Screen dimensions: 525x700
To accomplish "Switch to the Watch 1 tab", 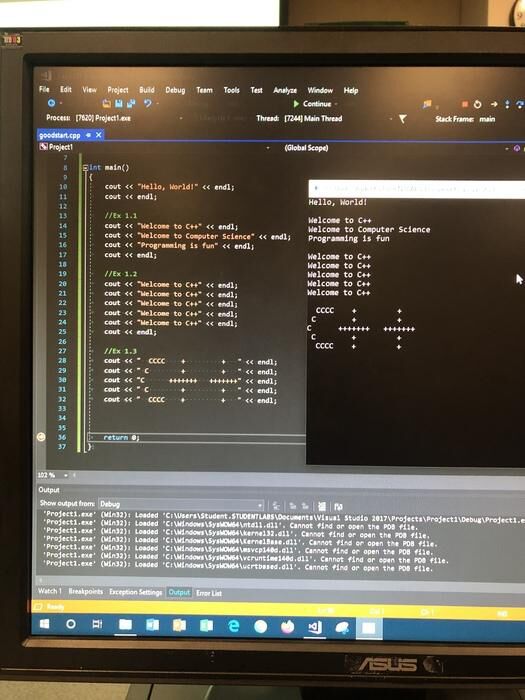I will tap(50, 591).
